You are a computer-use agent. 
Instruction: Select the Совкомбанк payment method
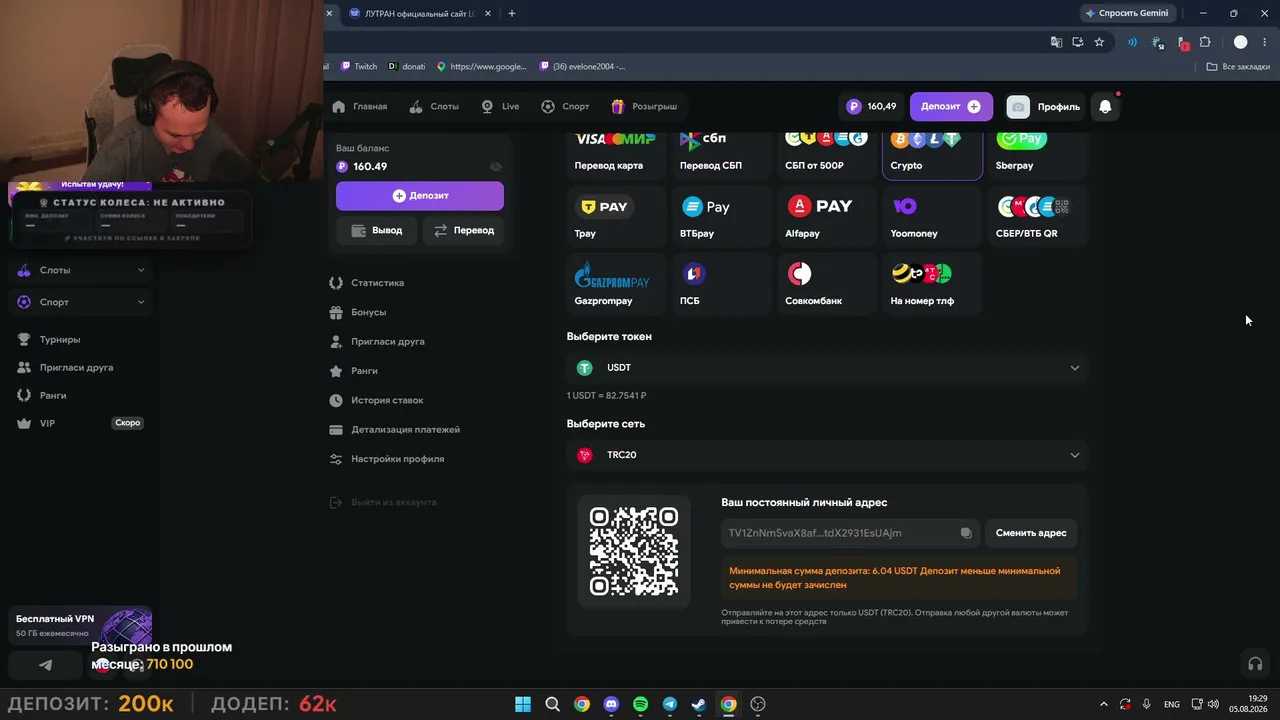(827, 284)
